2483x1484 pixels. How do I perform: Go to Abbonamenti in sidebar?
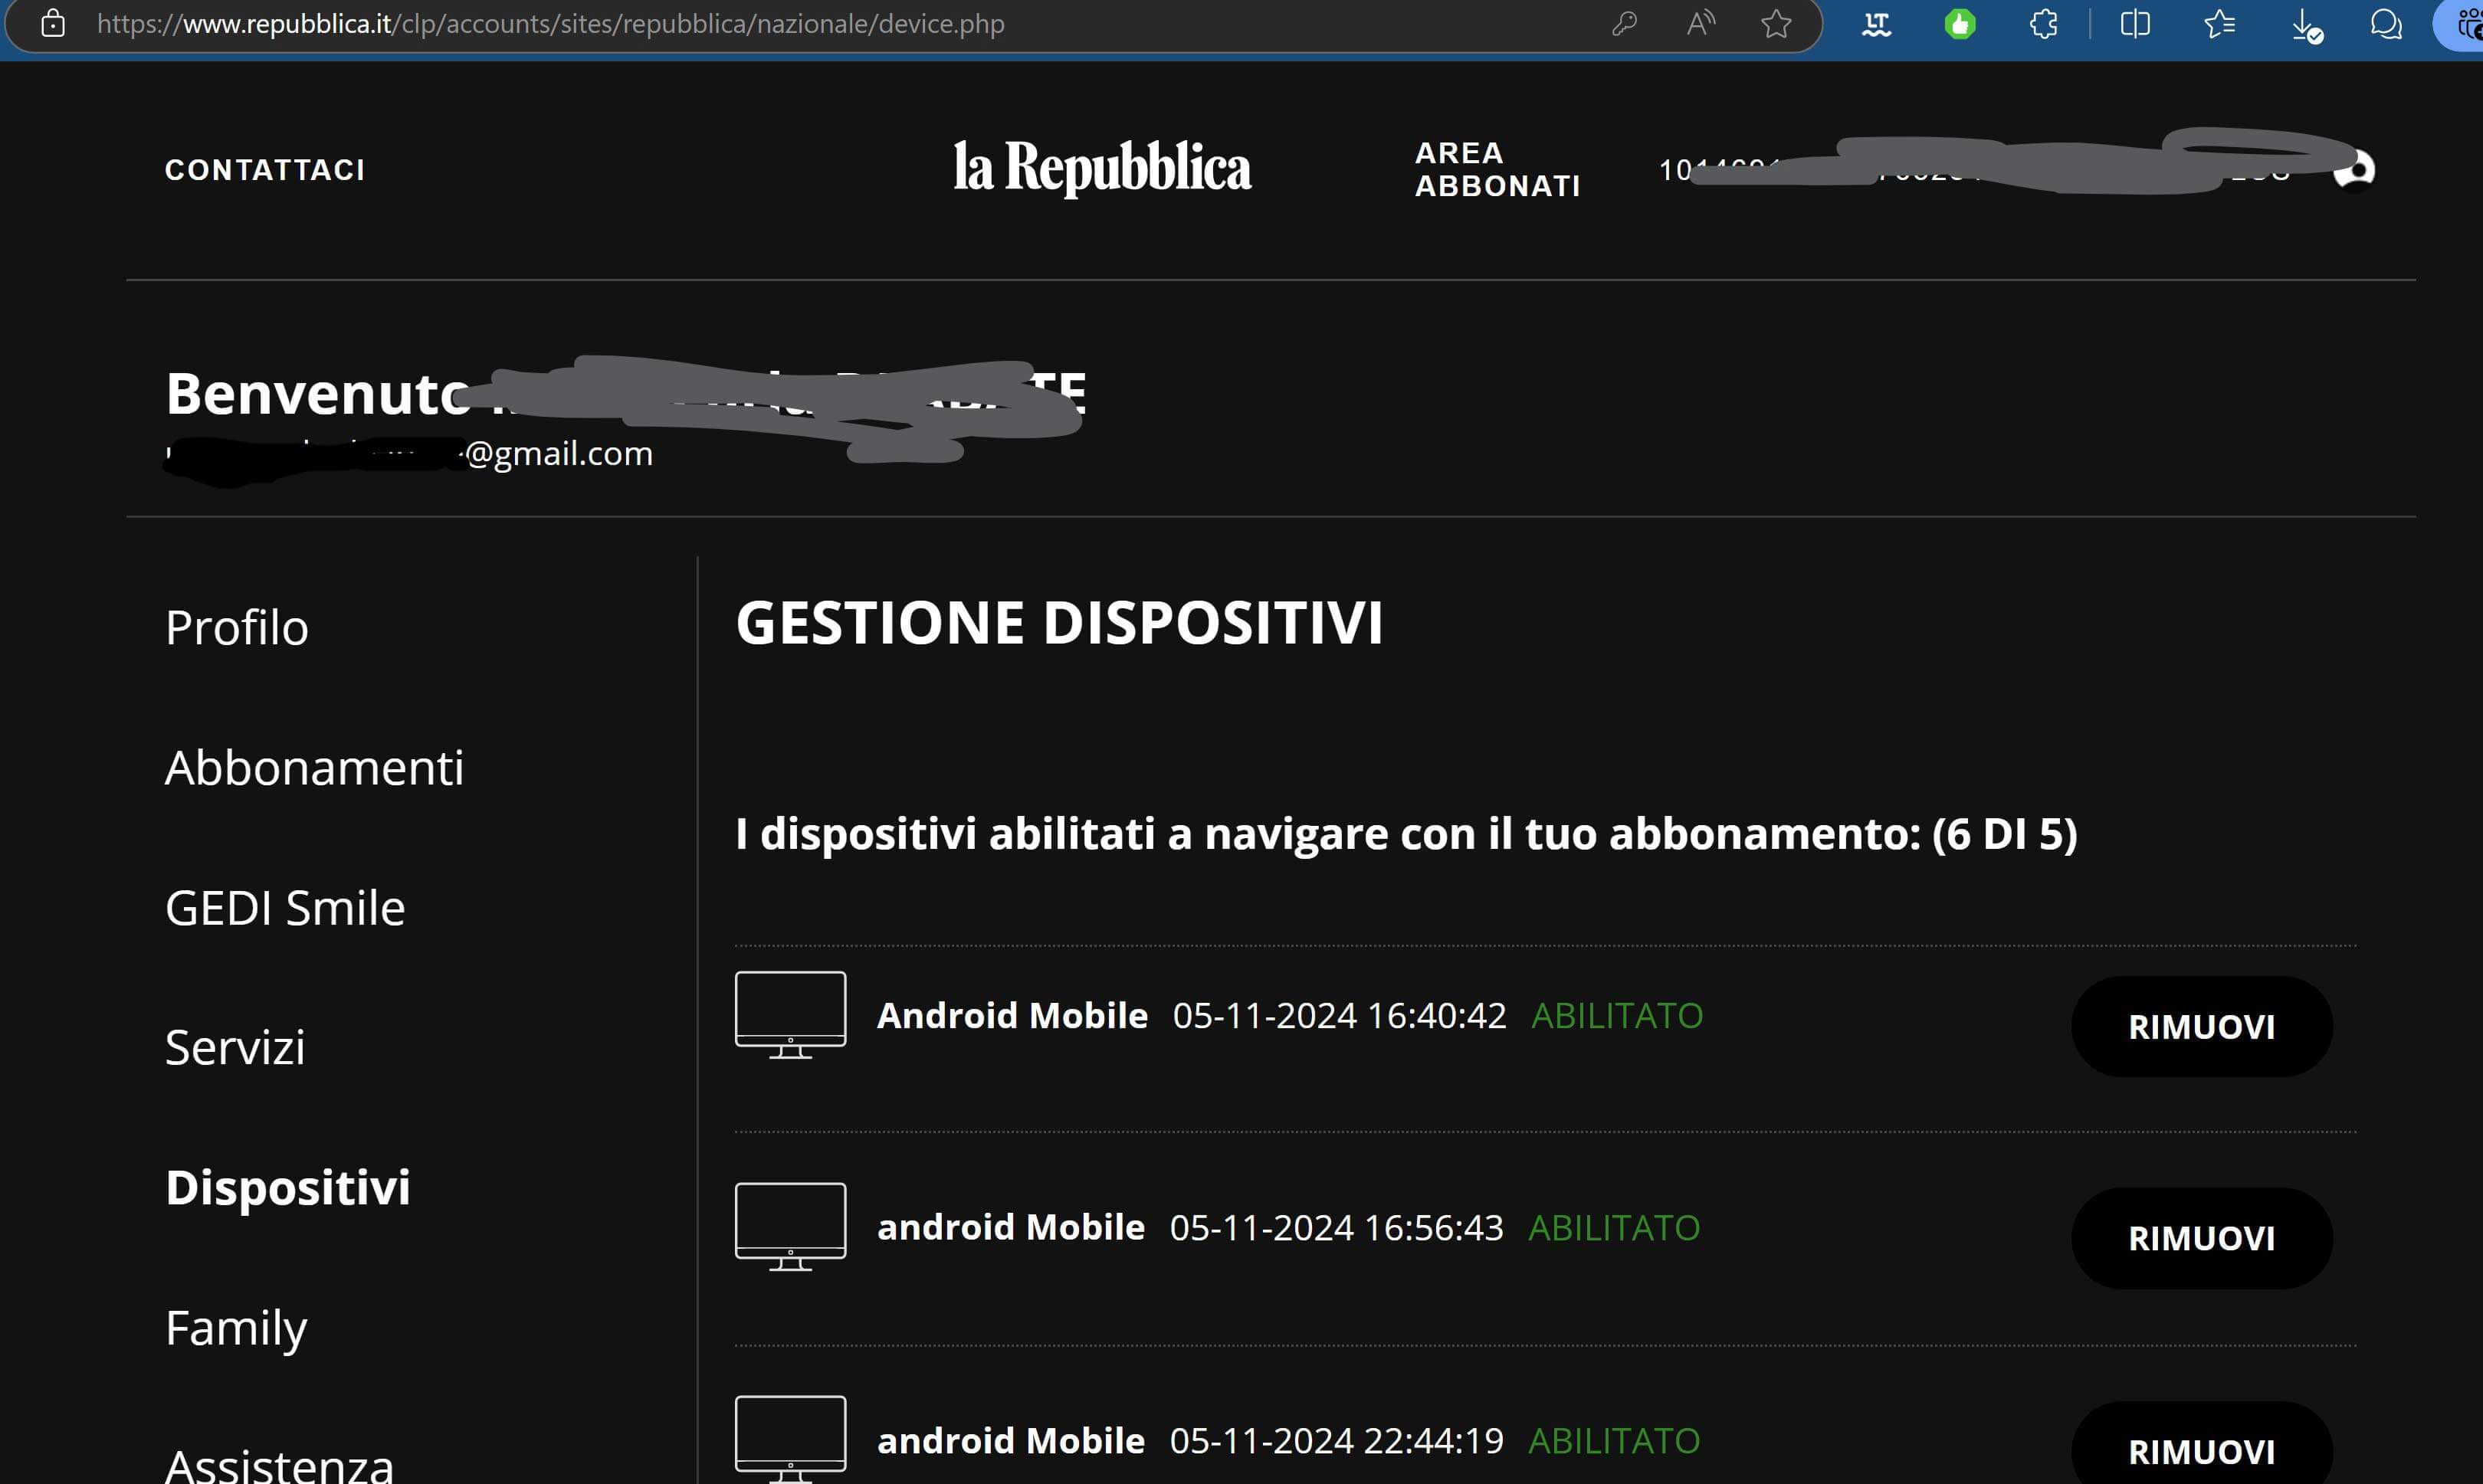[x=314, y=768]
